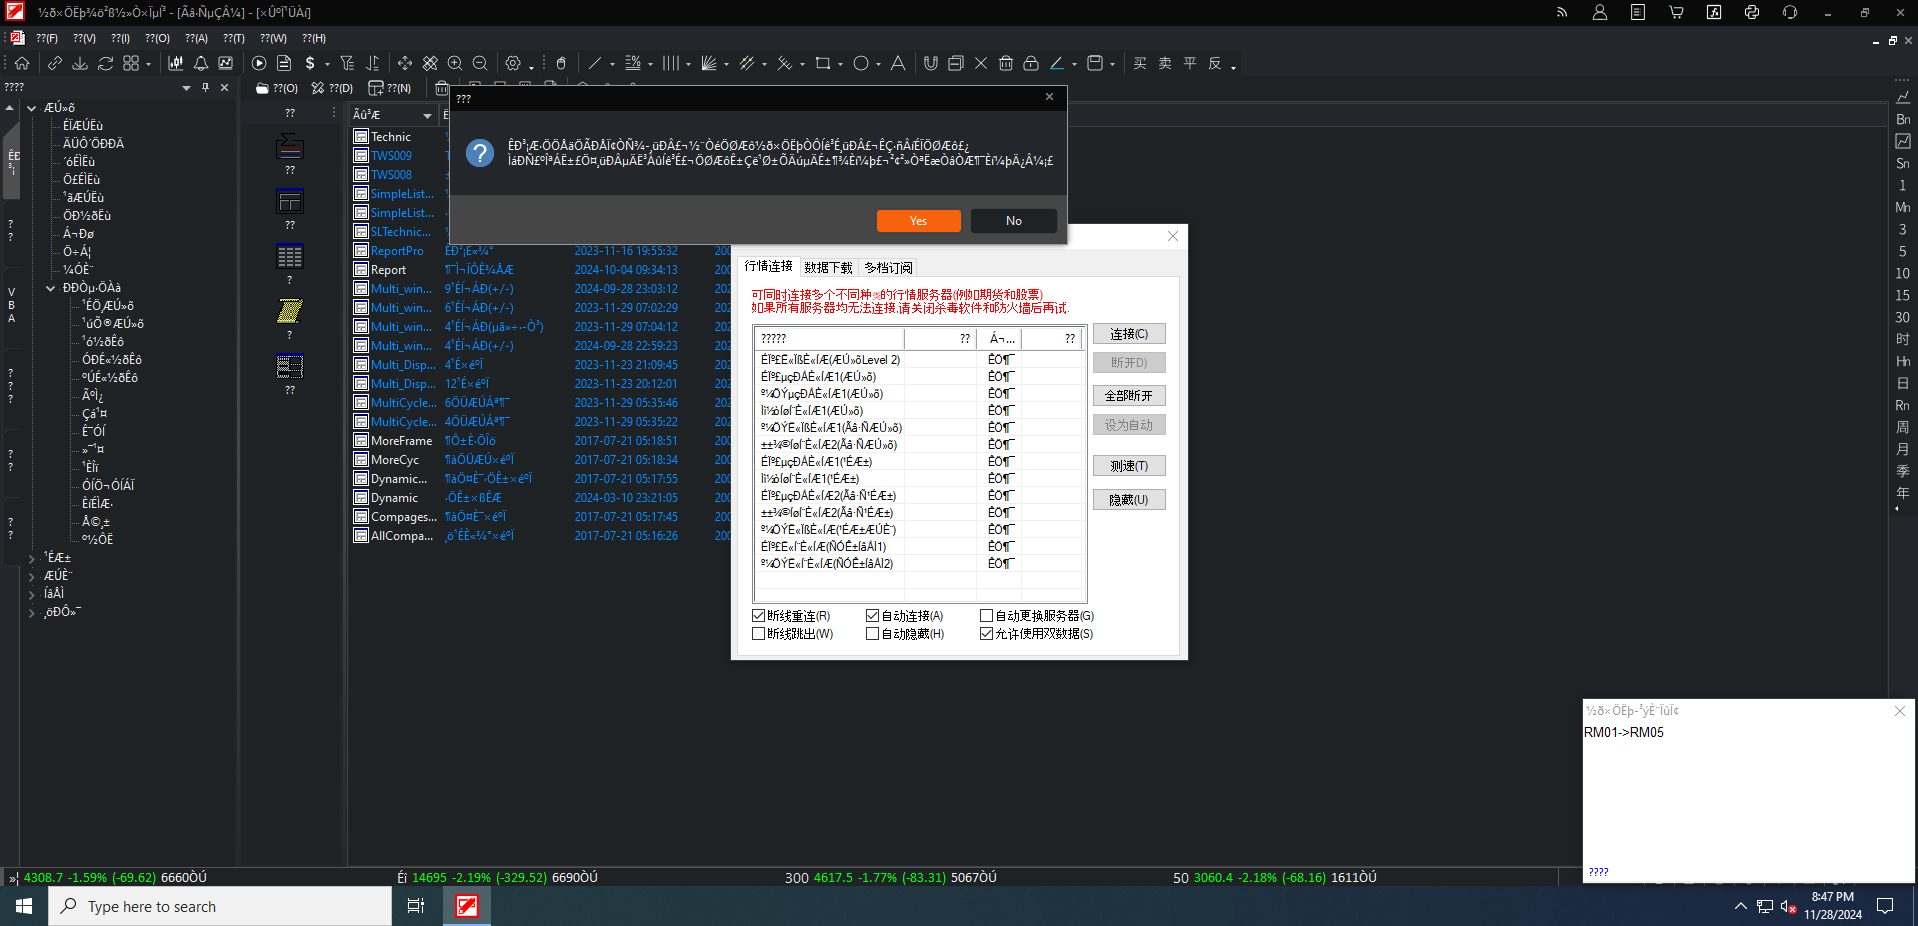The image size is (1918, 926).
Task: Click the play circle icon in the toolbar
Action: coord(259,63)
